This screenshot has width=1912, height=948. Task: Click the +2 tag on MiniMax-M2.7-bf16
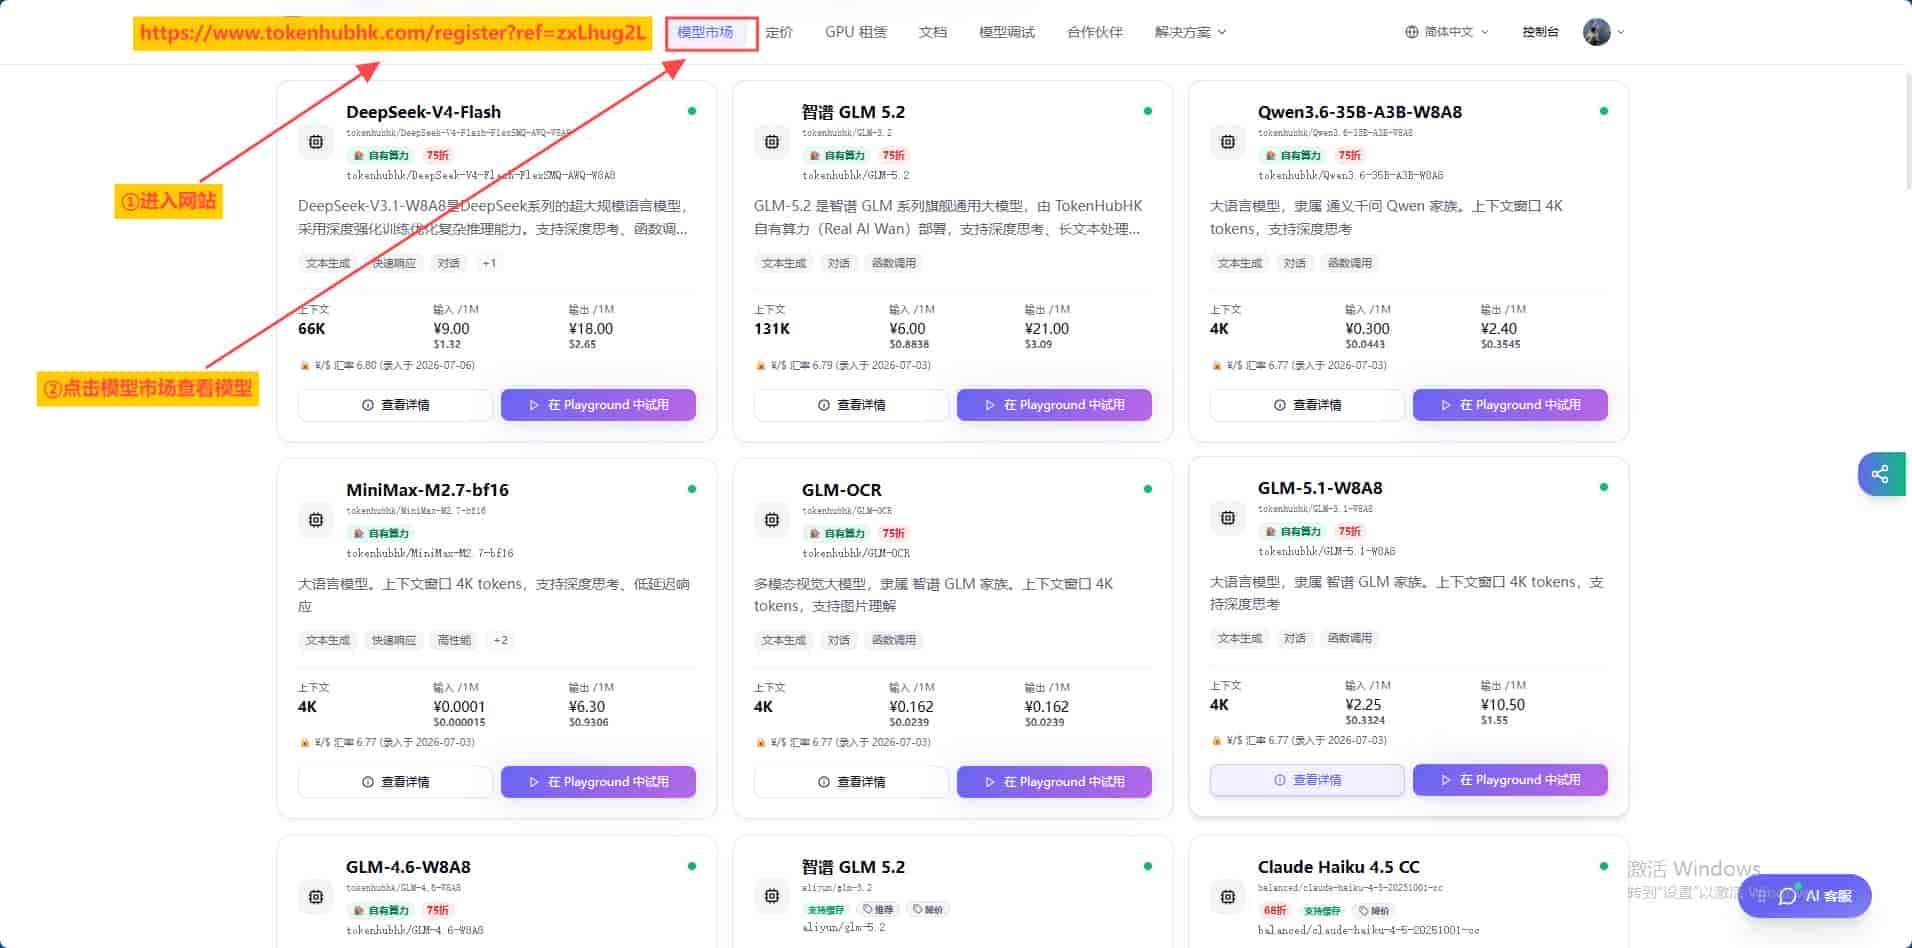[x=500, y=640]
